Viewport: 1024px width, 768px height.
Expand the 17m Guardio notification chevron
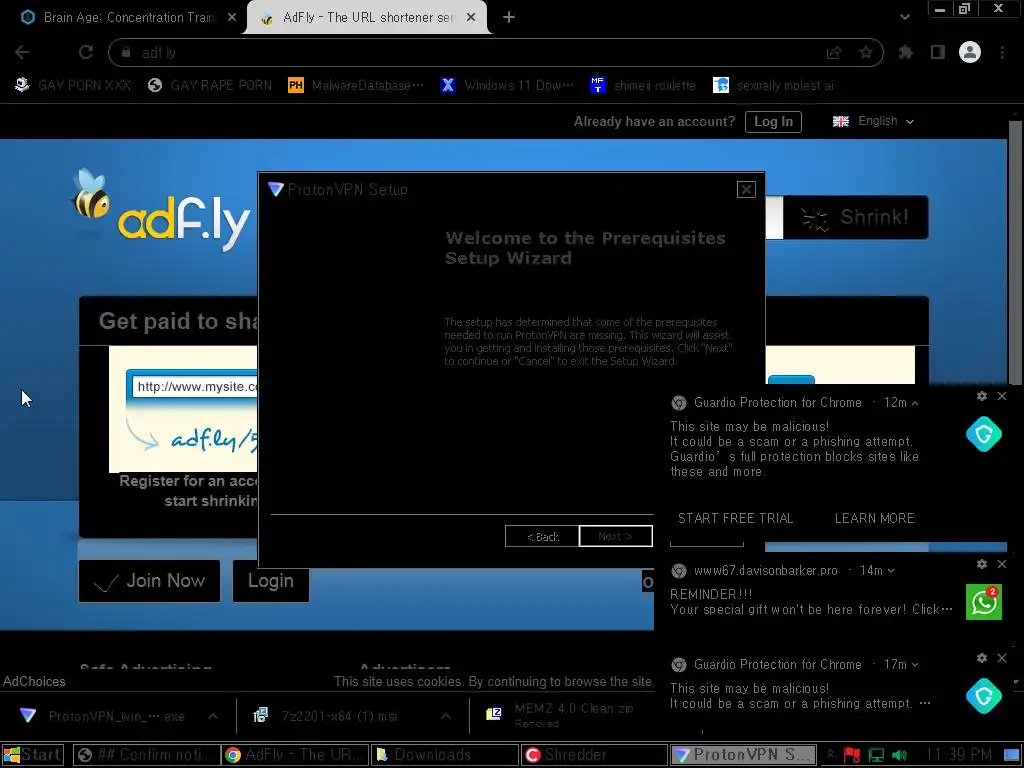pyautogui.click(x=915, y=665)
